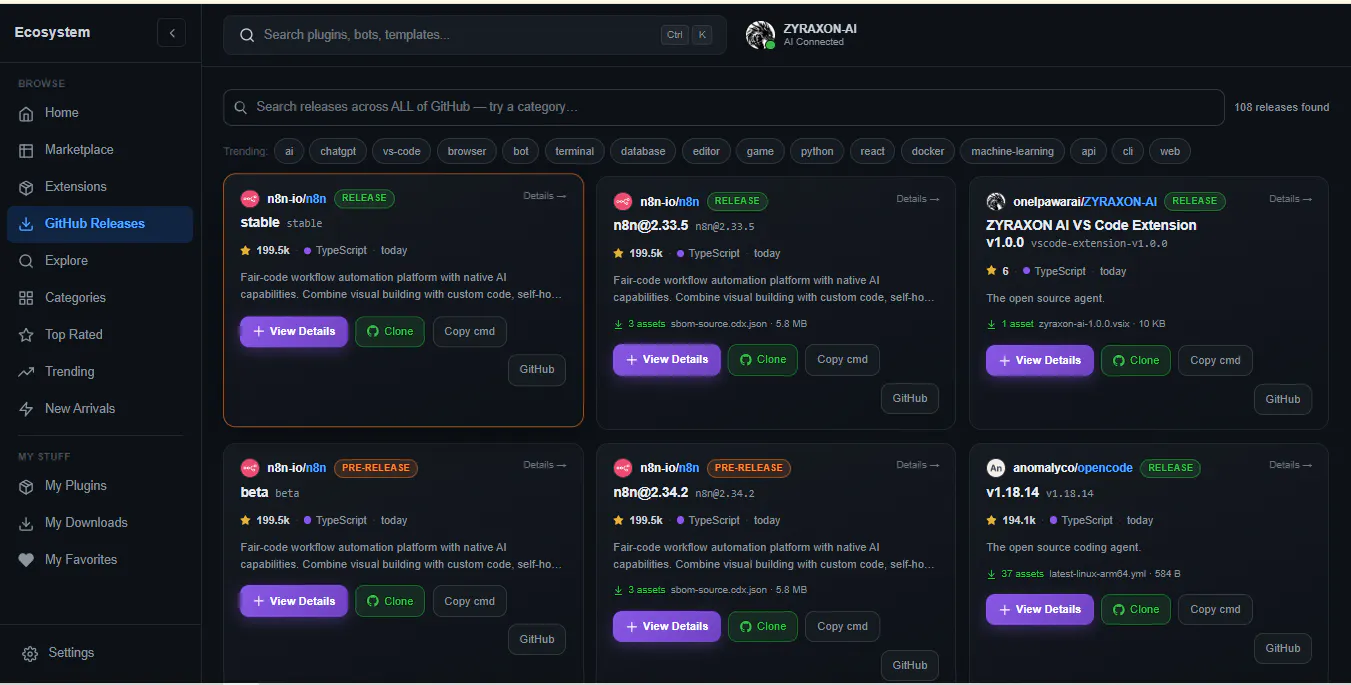Open Details arrow link on n8n@2.33.5 card
Screen dimensions: 1351x685
(918, 199)
